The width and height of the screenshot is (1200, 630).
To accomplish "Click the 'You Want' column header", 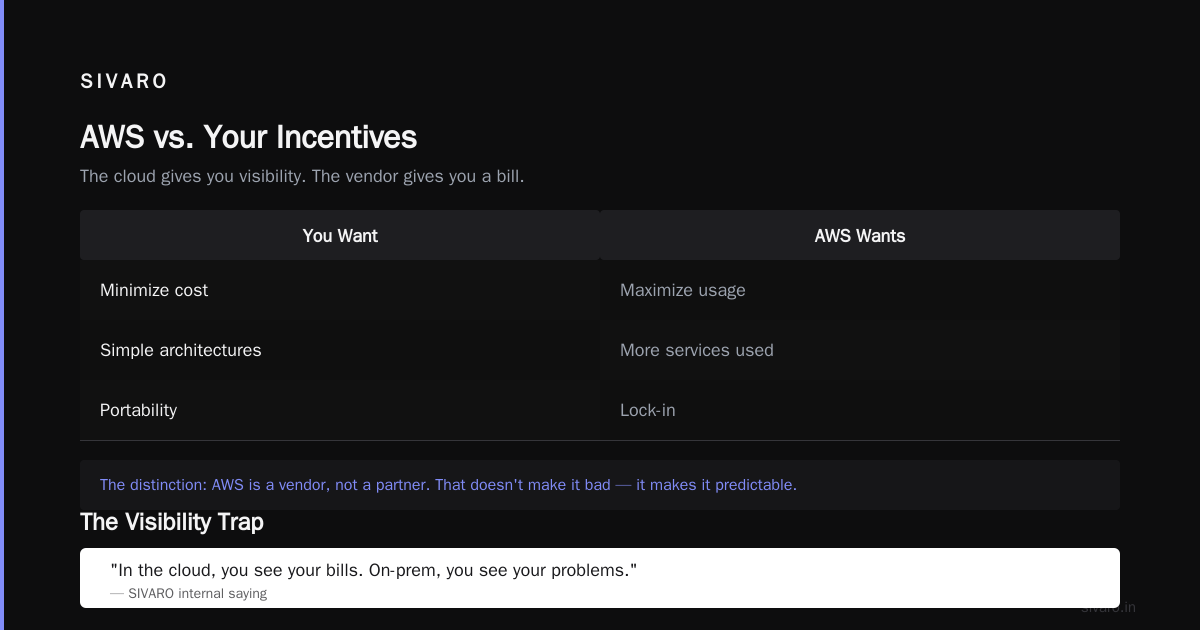I will (x=340, y=236).
